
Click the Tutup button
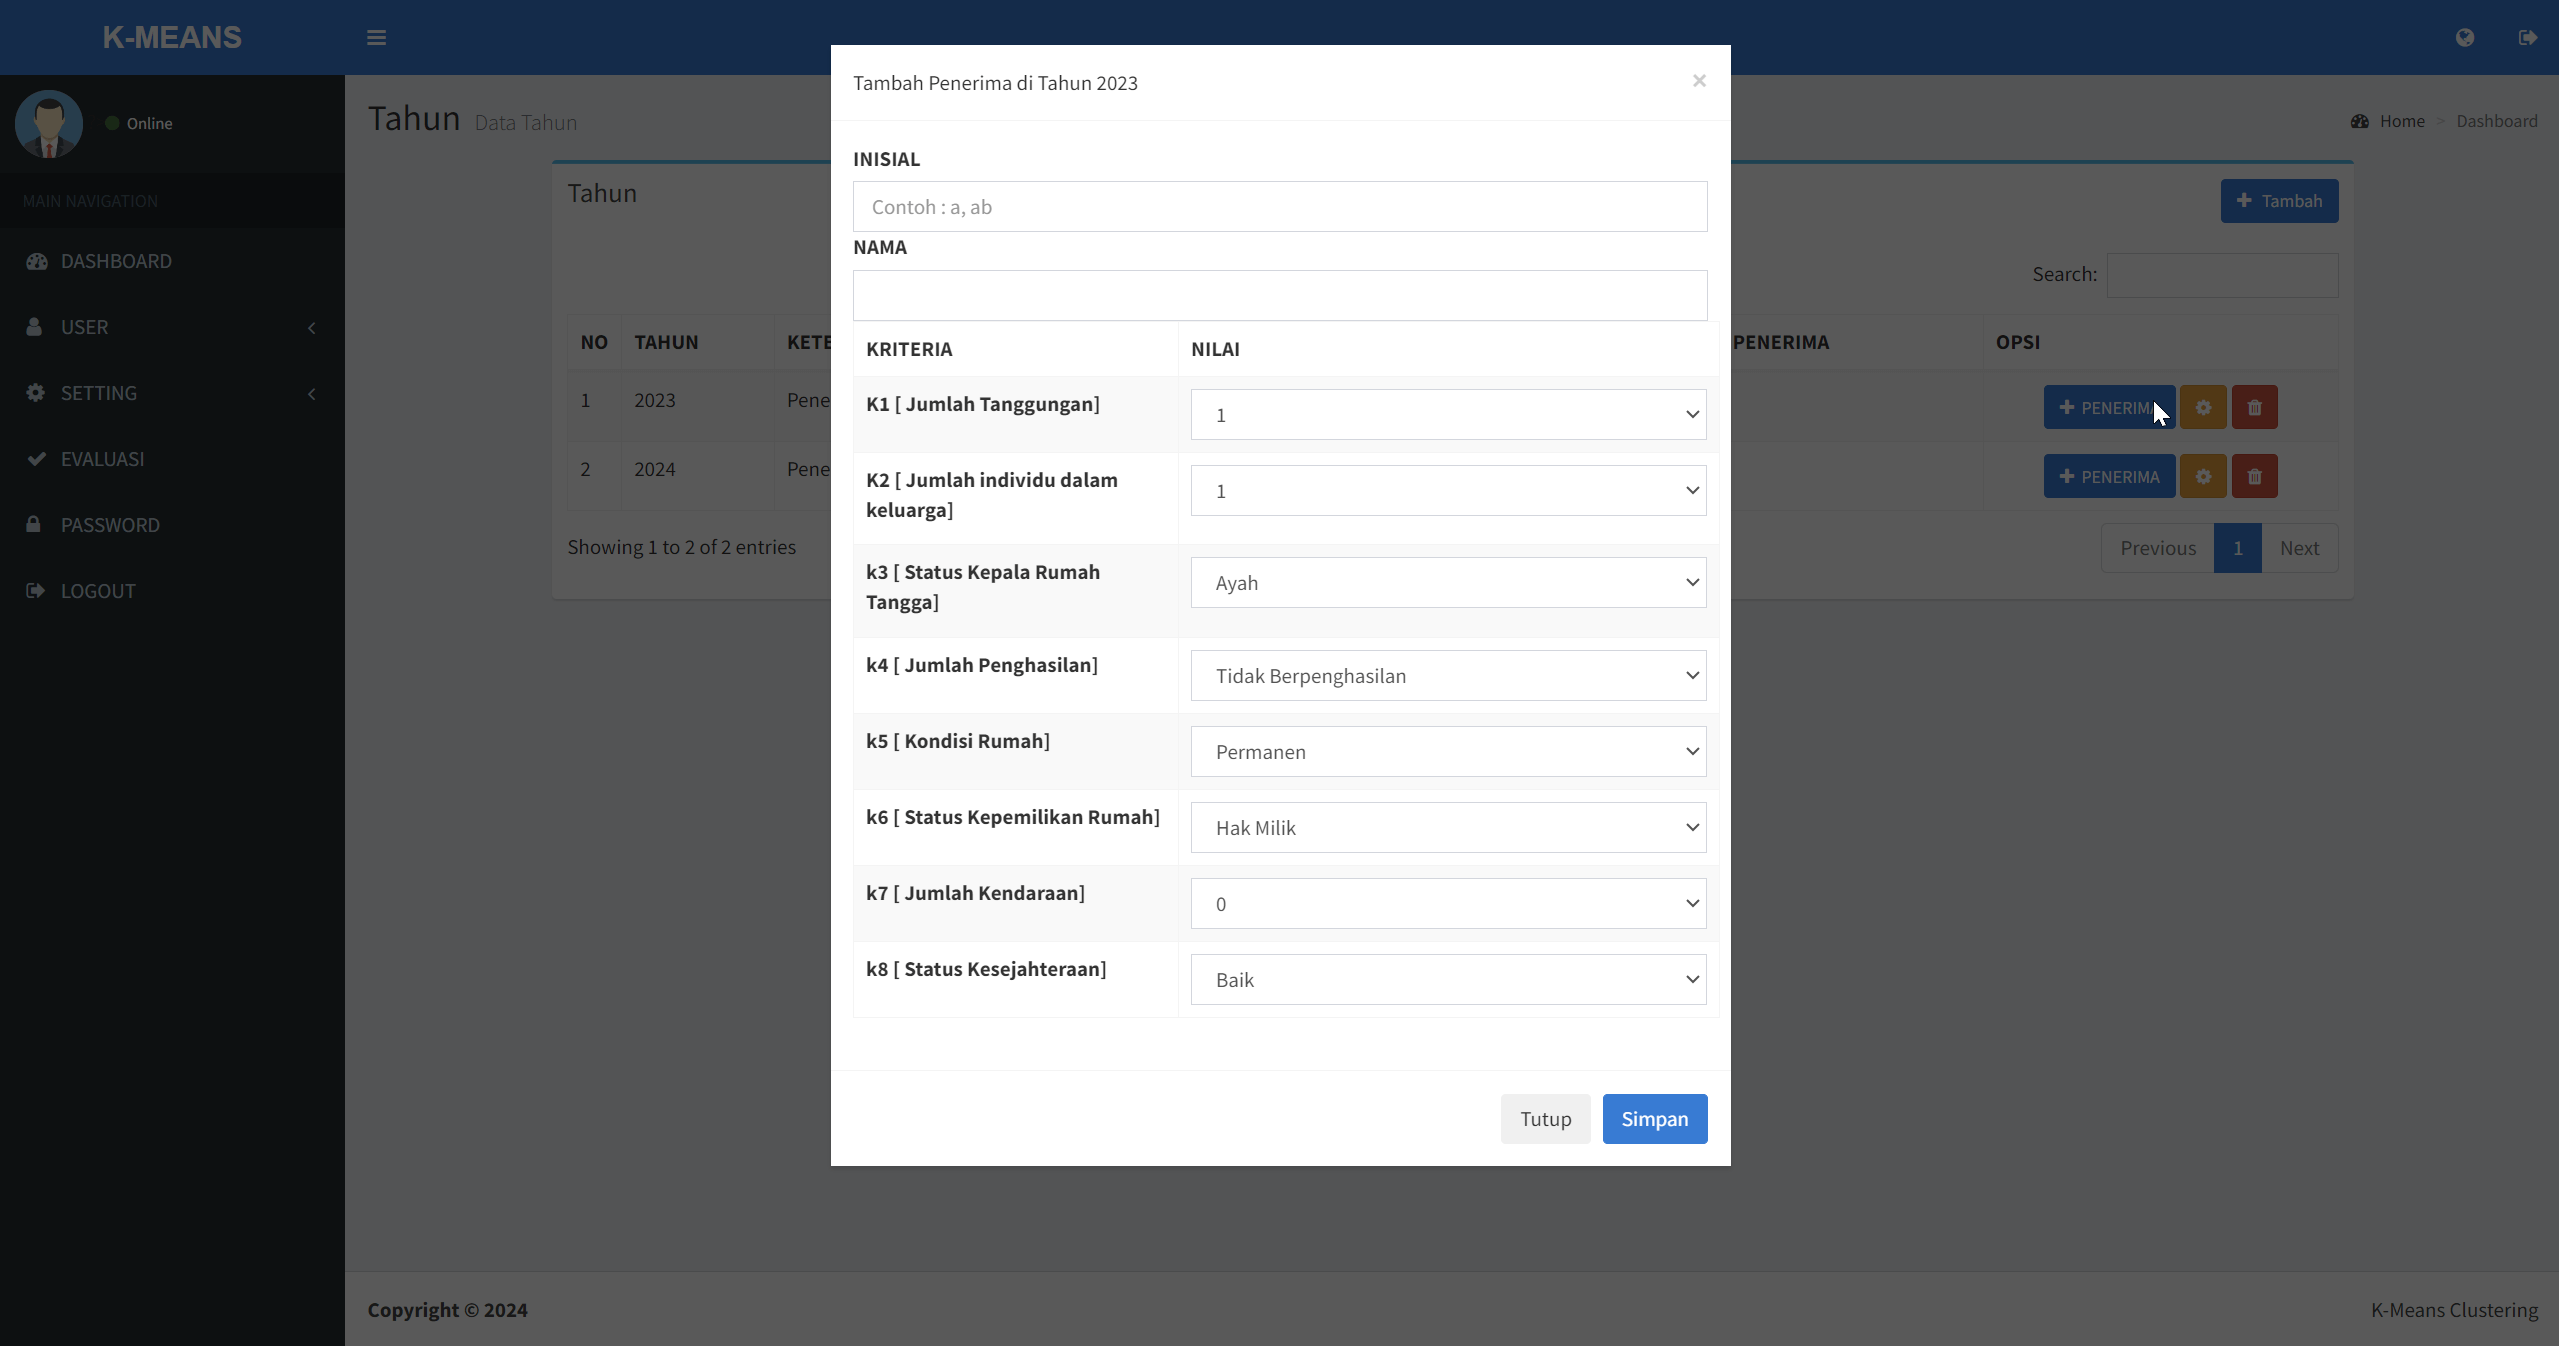click(1545, 1119)
